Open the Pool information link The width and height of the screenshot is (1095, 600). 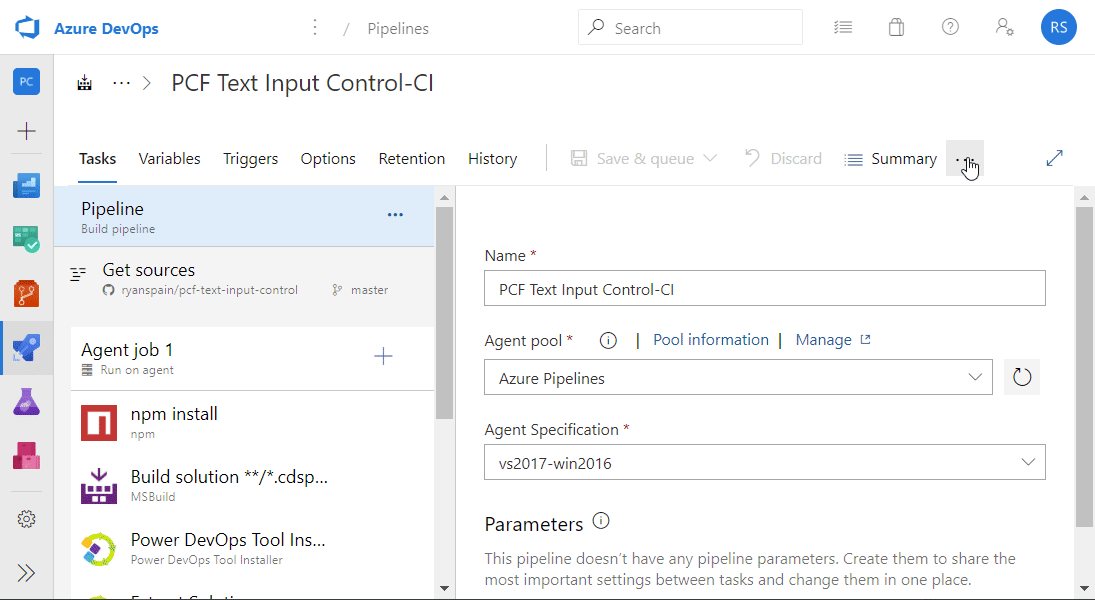coord(711,339)
